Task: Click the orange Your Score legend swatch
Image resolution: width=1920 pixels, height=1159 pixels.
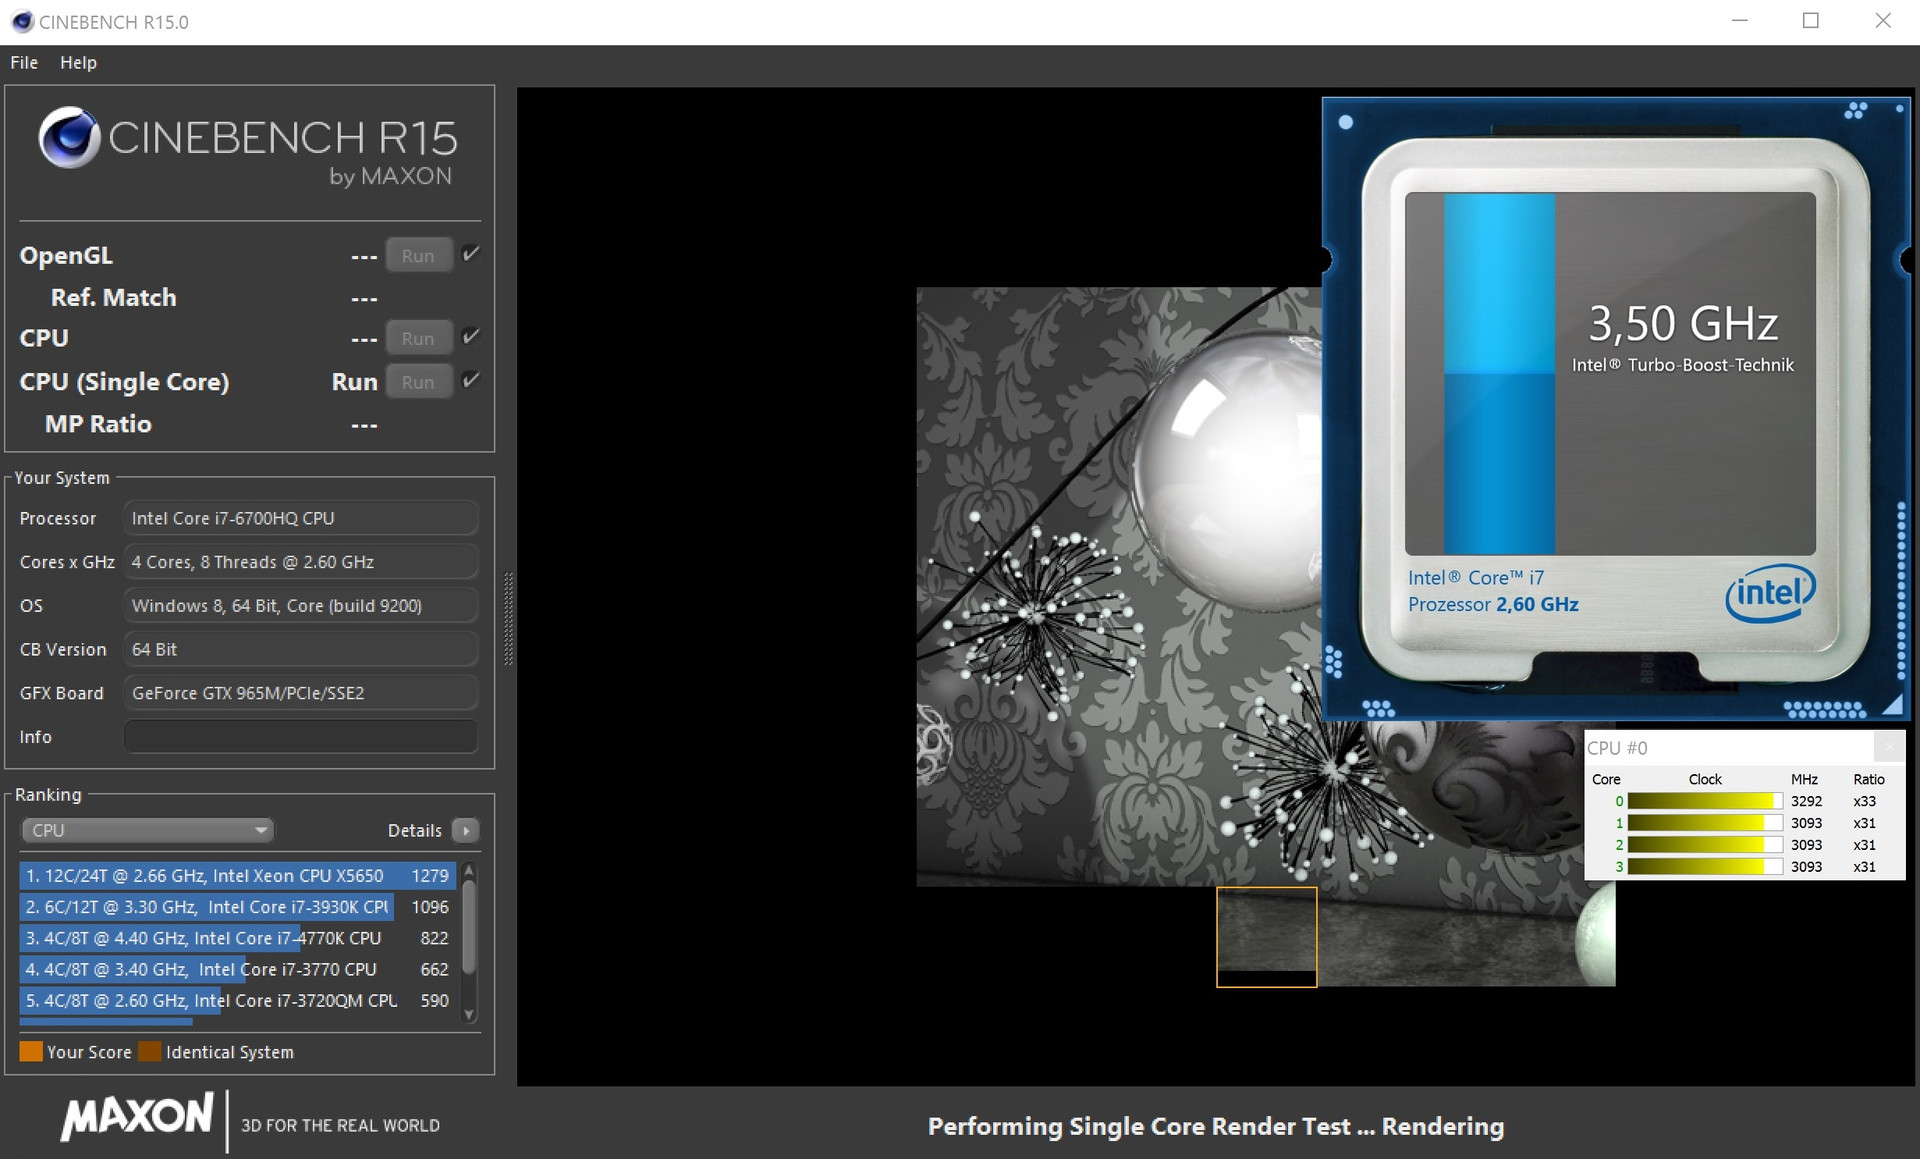Action: click(x=31, y=1052)
